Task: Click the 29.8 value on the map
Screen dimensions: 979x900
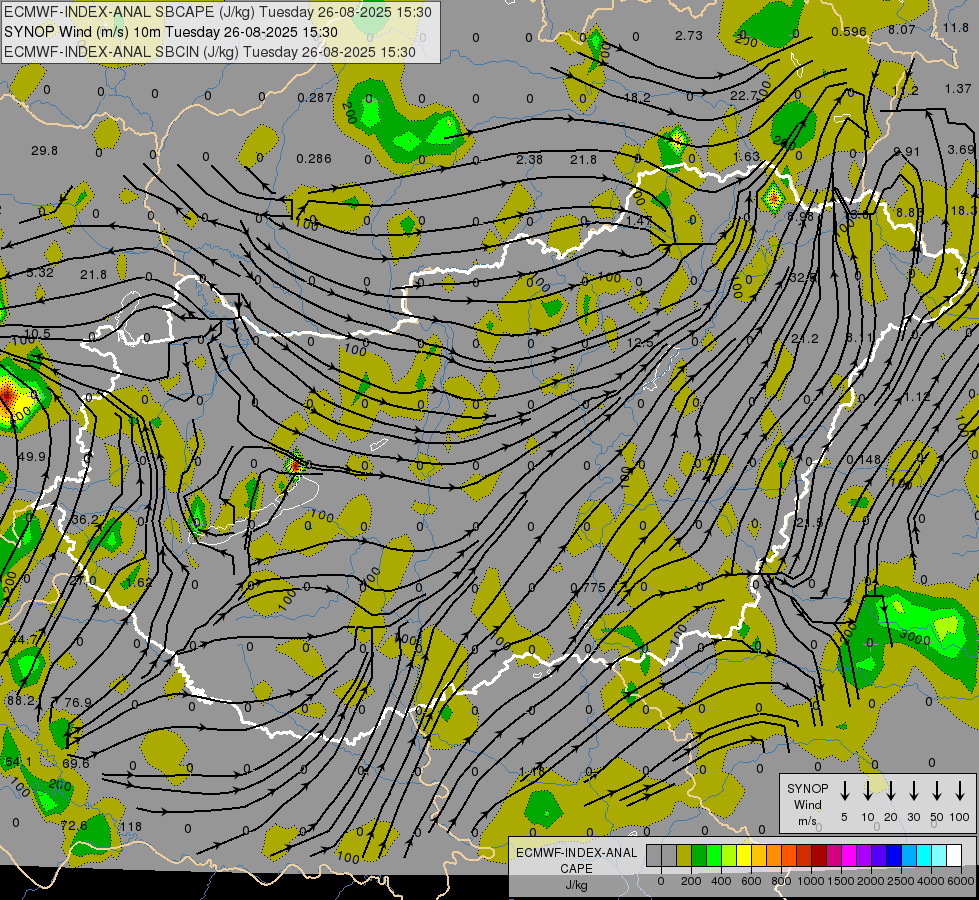Action: [x=44, y=151]
